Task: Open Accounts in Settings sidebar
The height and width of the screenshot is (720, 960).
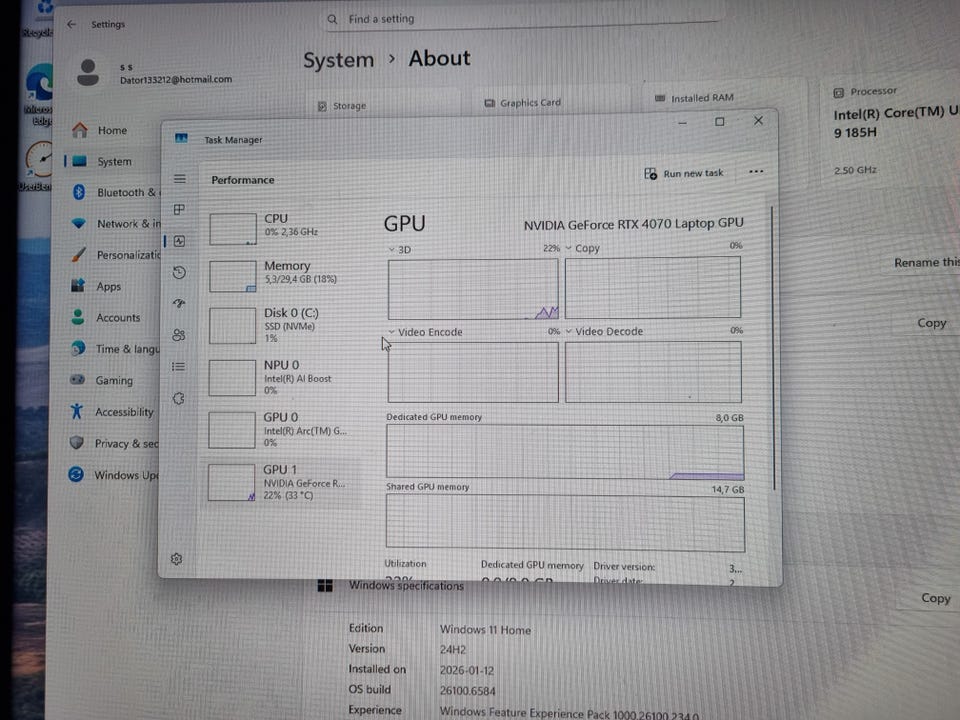Action: (105, 317)
